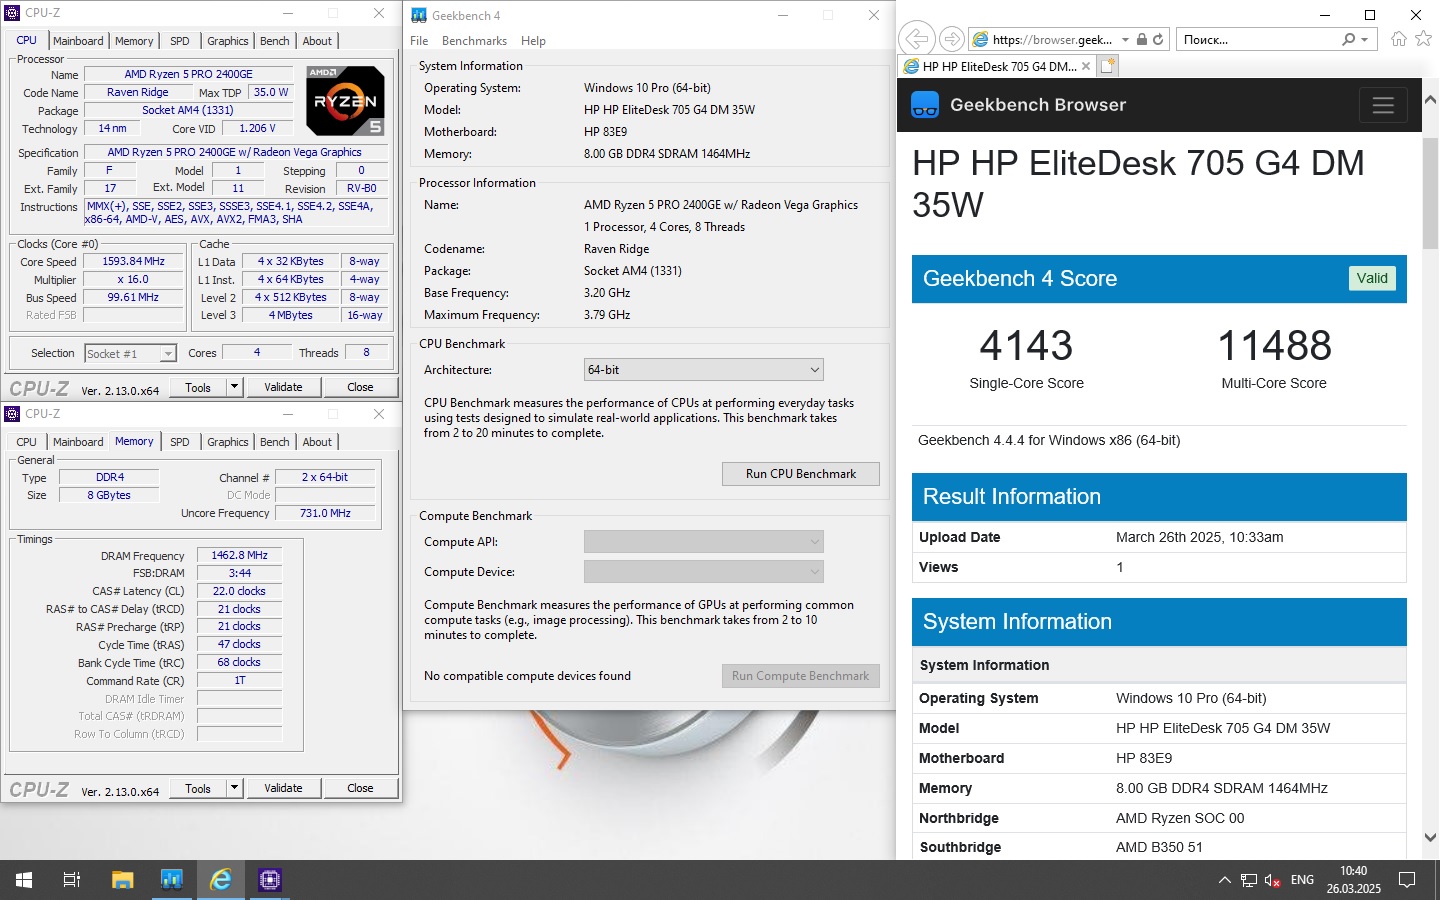Click the DRAM Frequency 1462.8 MHz value
1440x900 pixels.
coord(240,555)
